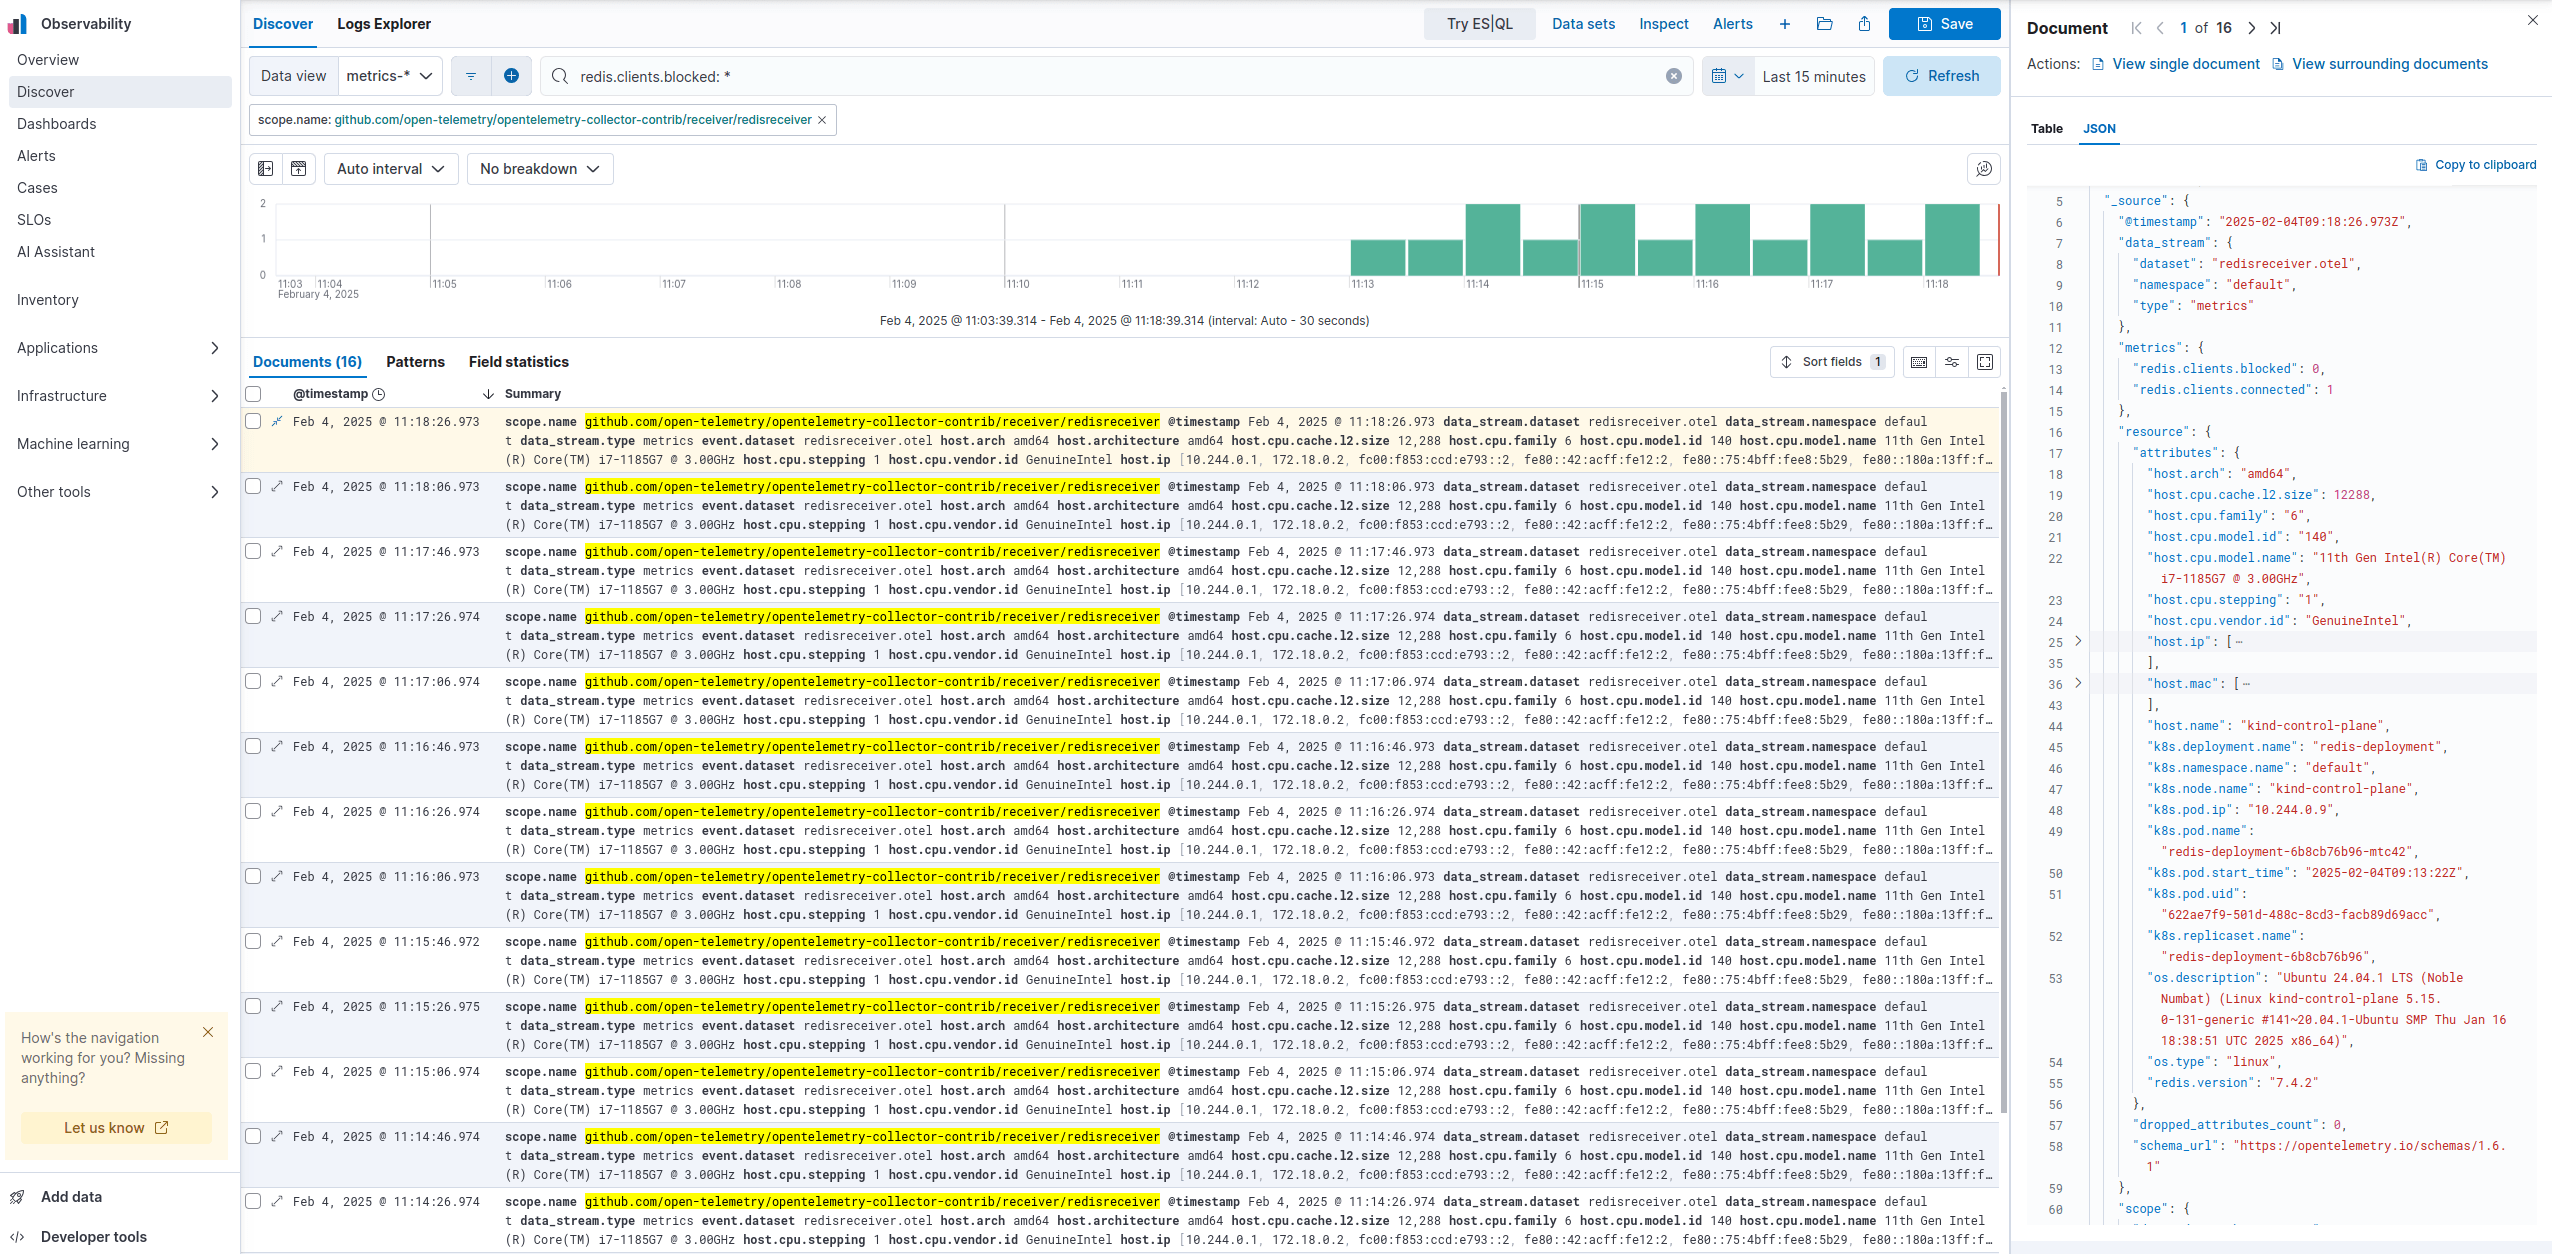The width and height of the screenshot is (2552, 1254).
Task: Enter fullscreen mode on the documents table
Action: pyautogui.click(x=1985, y=362)
